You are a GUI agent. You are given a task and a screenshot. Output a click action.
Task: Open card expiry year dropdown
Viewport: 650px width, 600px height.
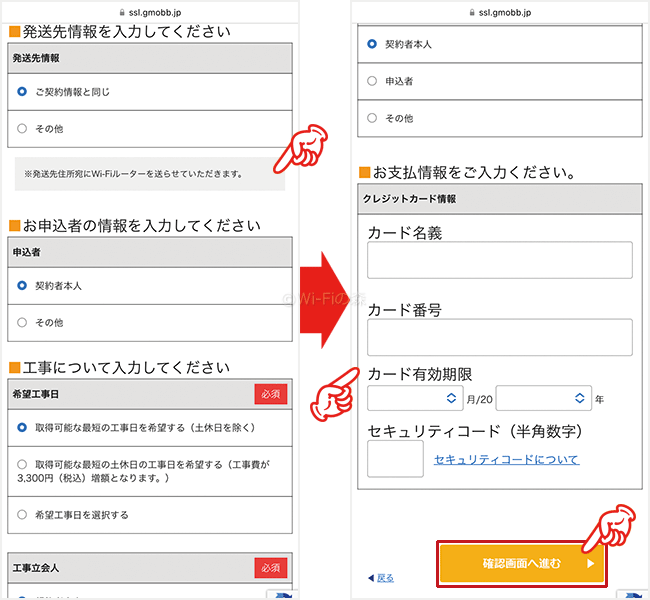(x=543, y=398)
